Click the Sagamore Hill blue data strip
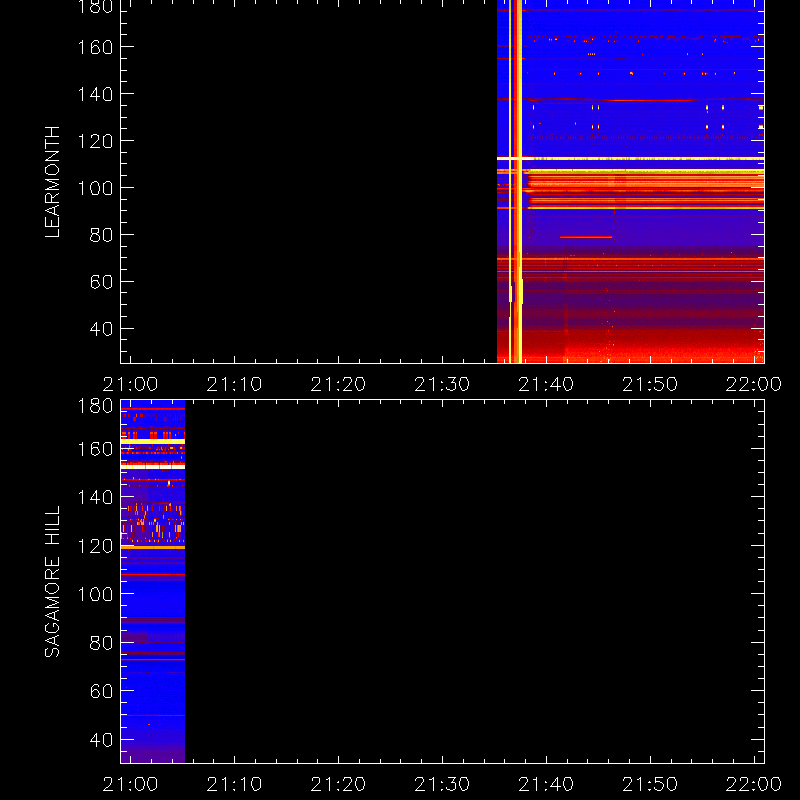Image resolution: width=800 pixels, height=800 pixels. coord(153,582)
